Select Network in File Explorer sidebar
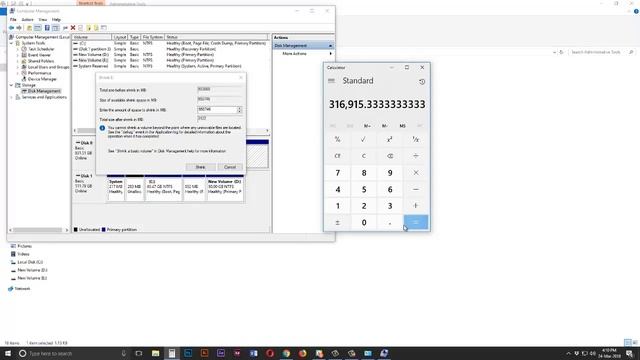This screenshot has height=360, width=640. coord(22,289)
